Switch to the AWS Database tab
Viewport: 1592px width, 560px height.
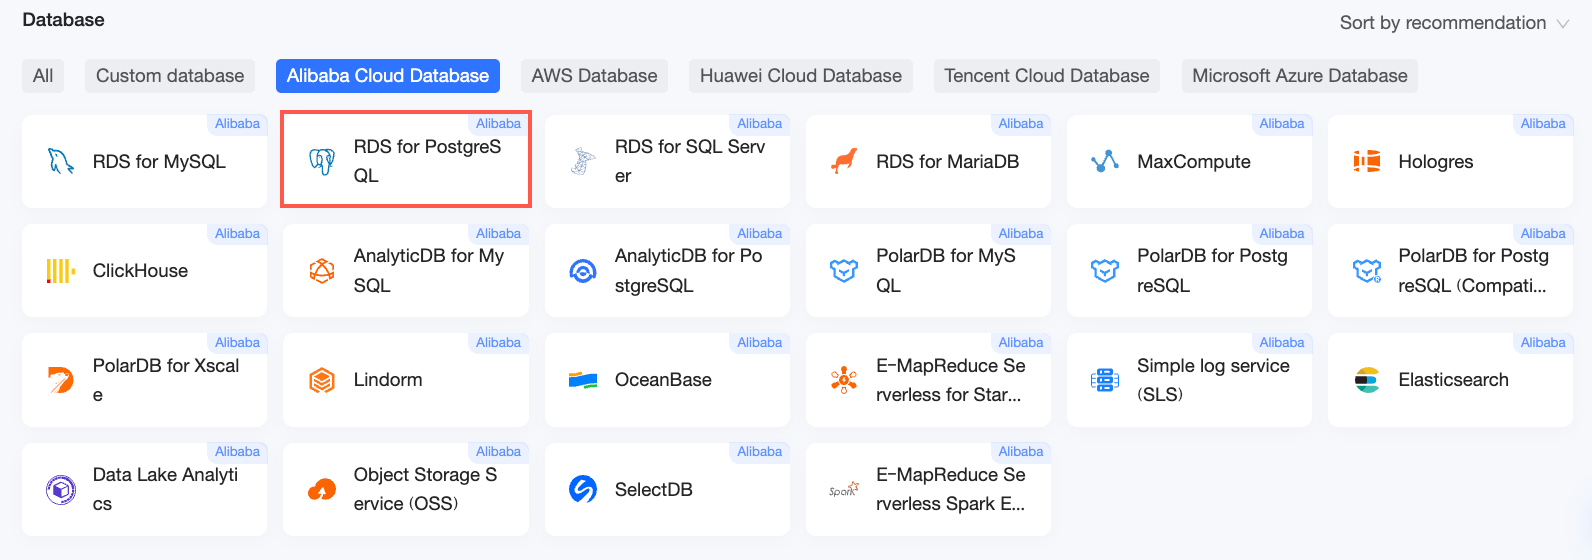594,76
